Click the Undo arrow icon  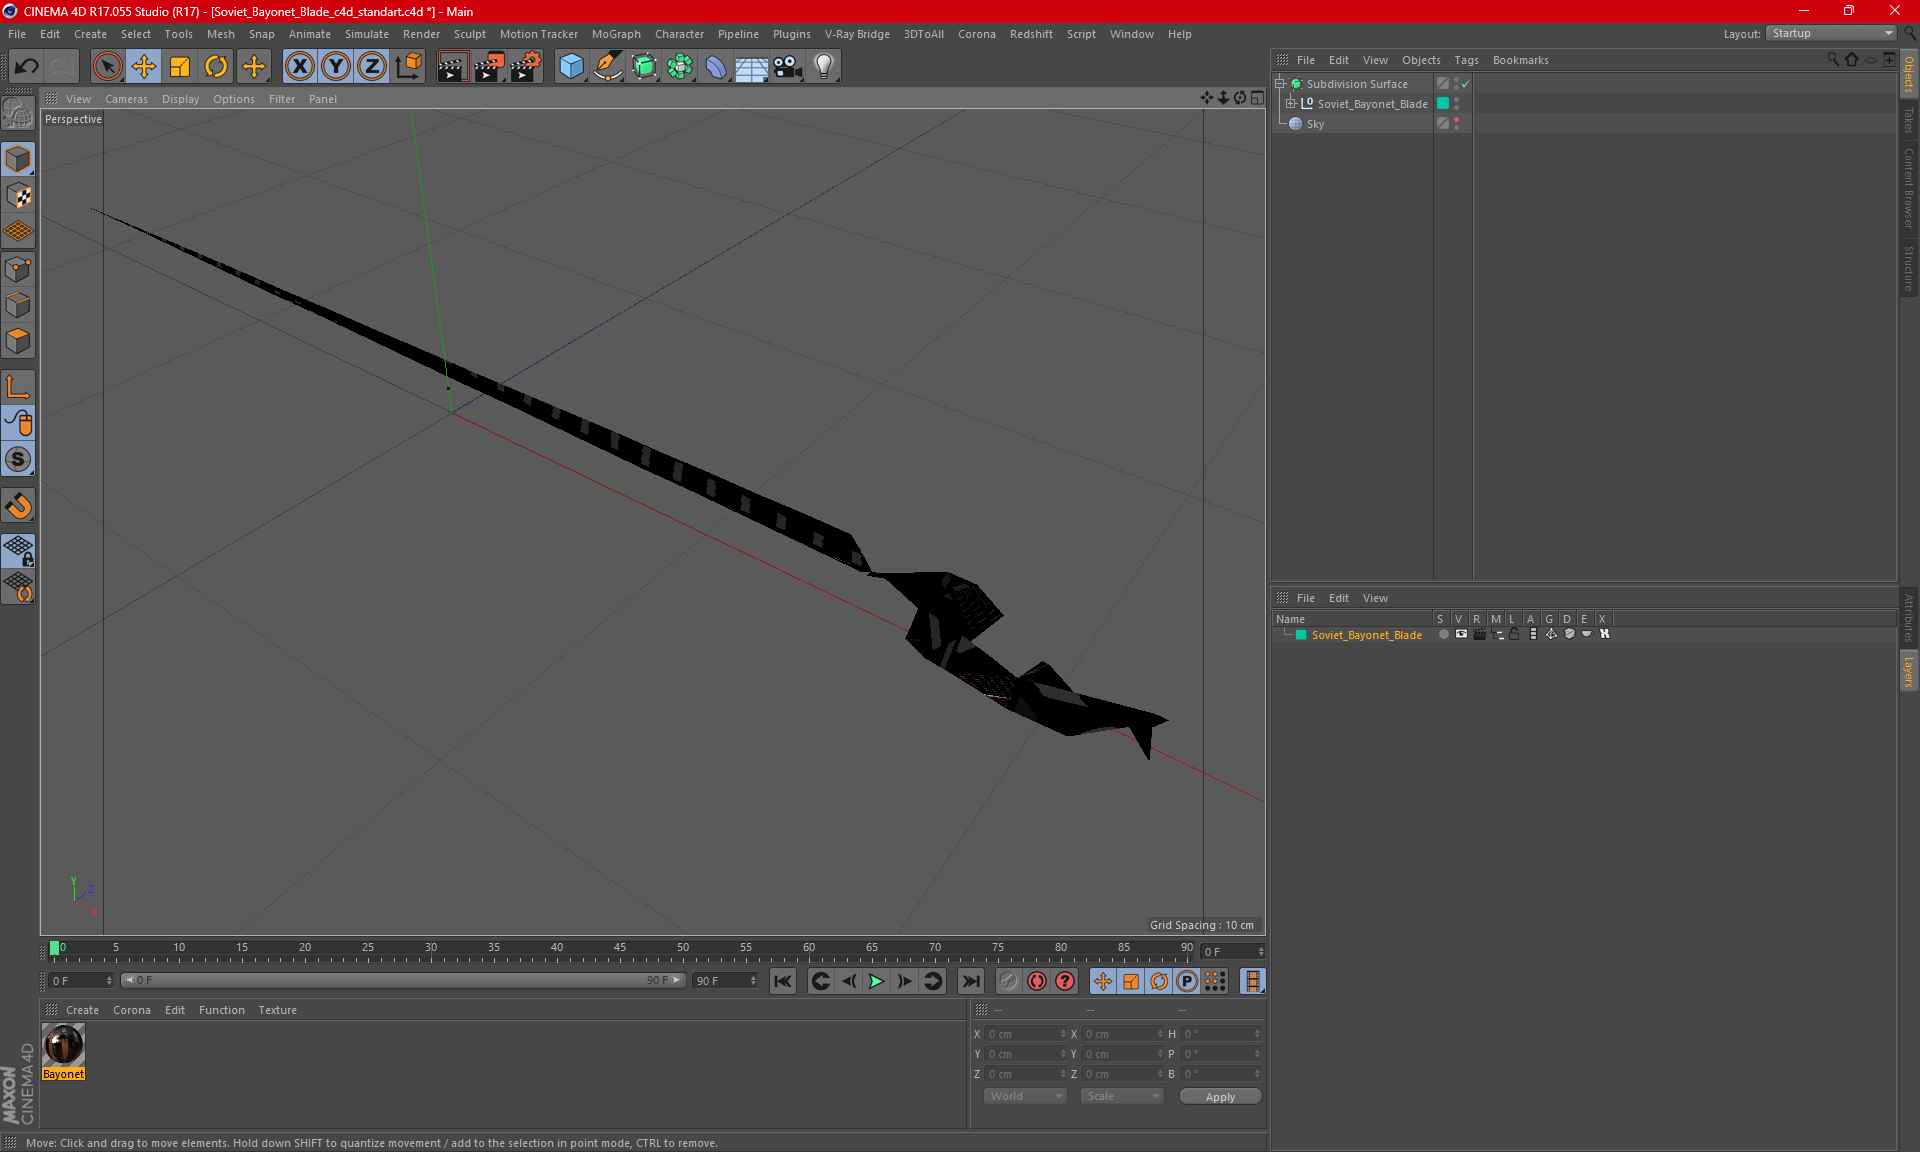tap(27, 67)
